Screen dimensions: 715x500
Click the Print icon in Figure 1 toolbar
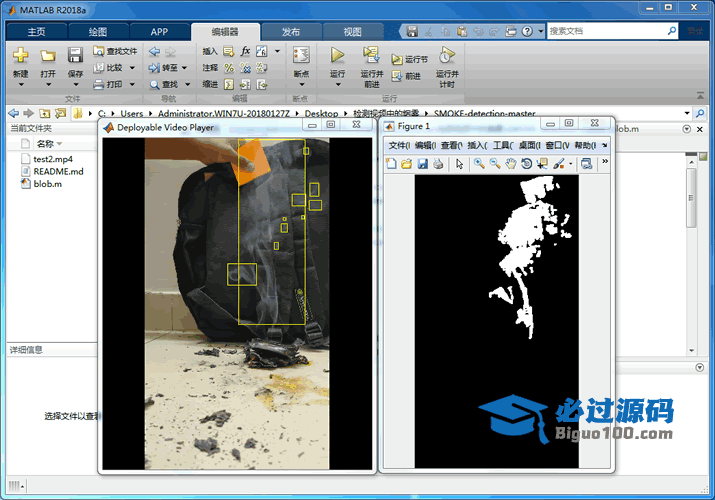(x=438, y=164)
